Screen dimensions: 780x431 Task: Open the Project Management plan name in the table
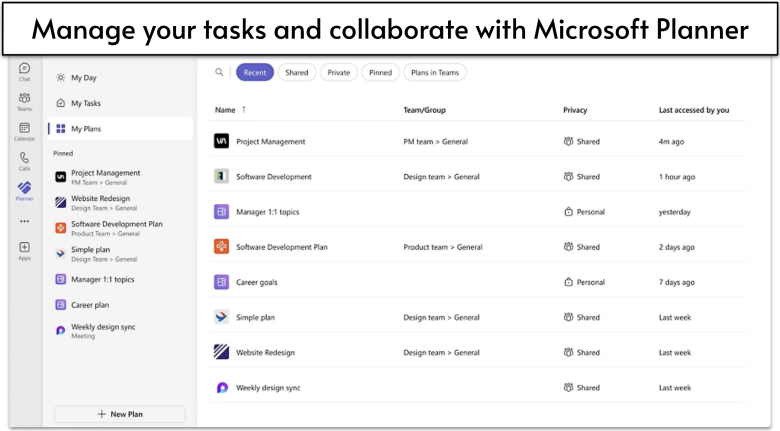[271, 141]
